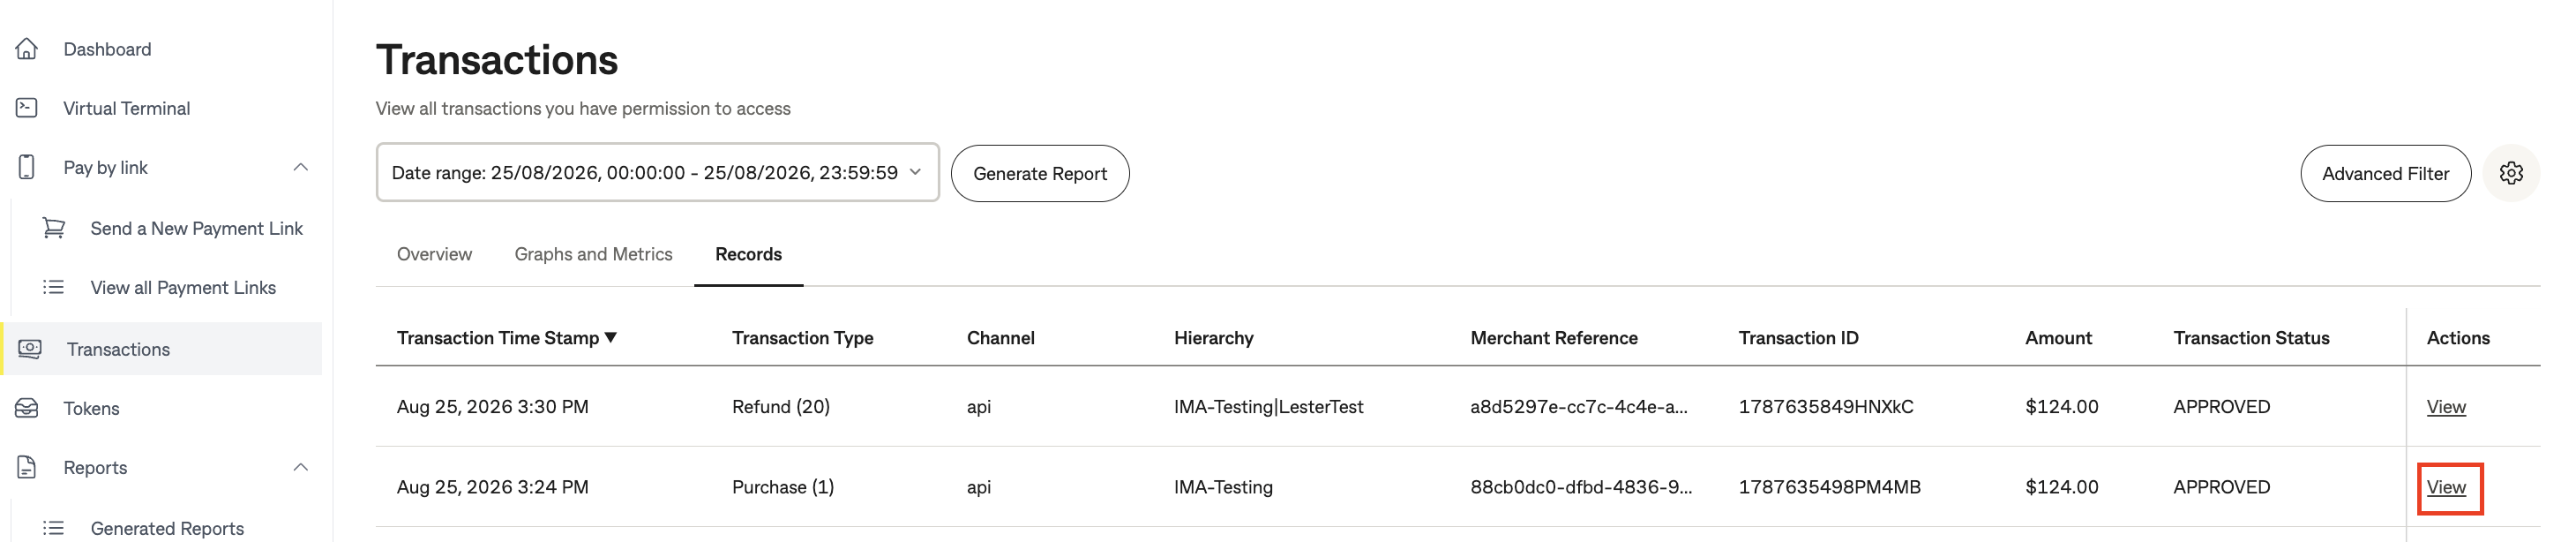Click the Reports document icon
This screenshot has width=2576, height=542.
point(27,467)
